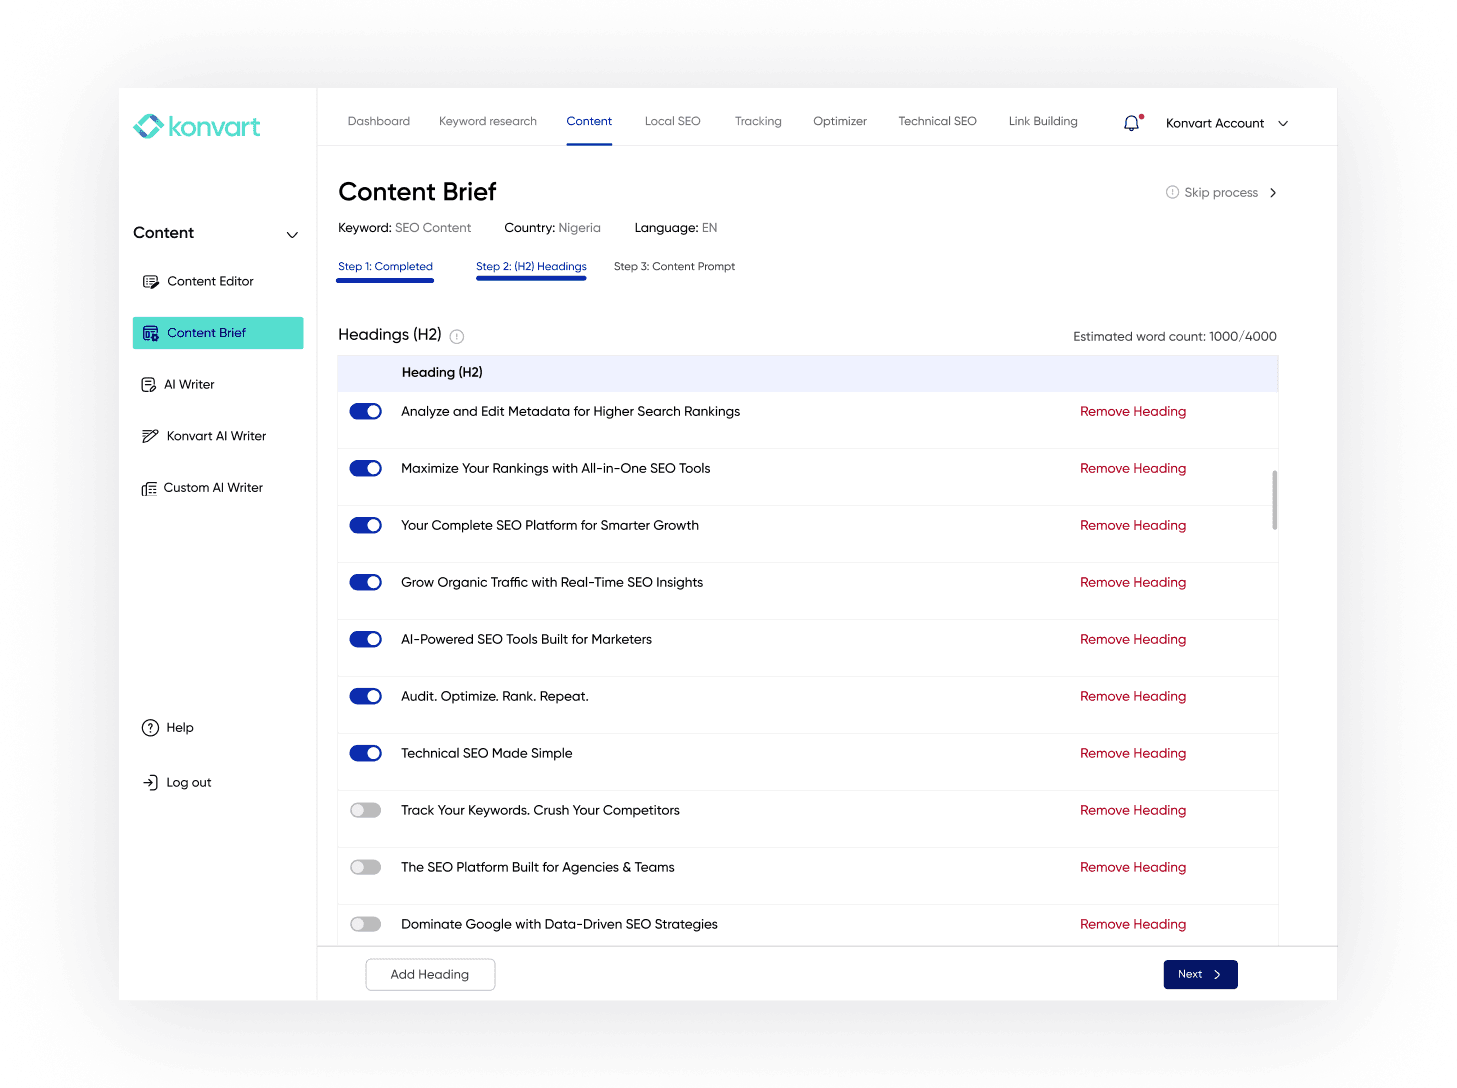Collapse the Content section in sidebar
This screenshot has width=1457, height=1088.
pyautogui.click(x=291, y=234)
